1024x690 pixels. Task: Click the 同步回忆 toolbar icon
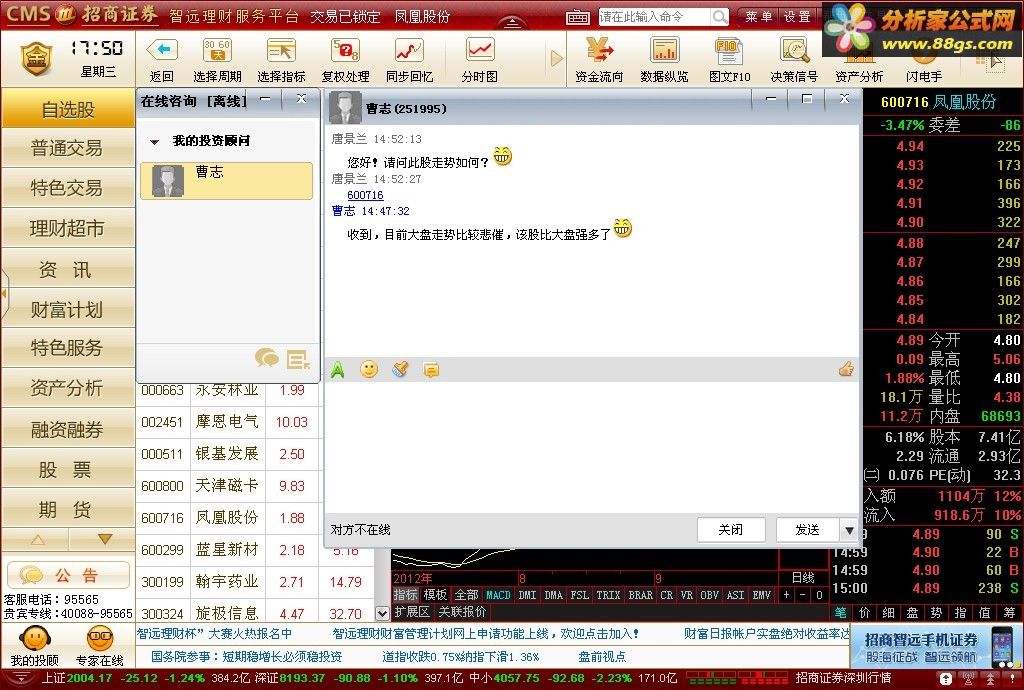[409, 50]
